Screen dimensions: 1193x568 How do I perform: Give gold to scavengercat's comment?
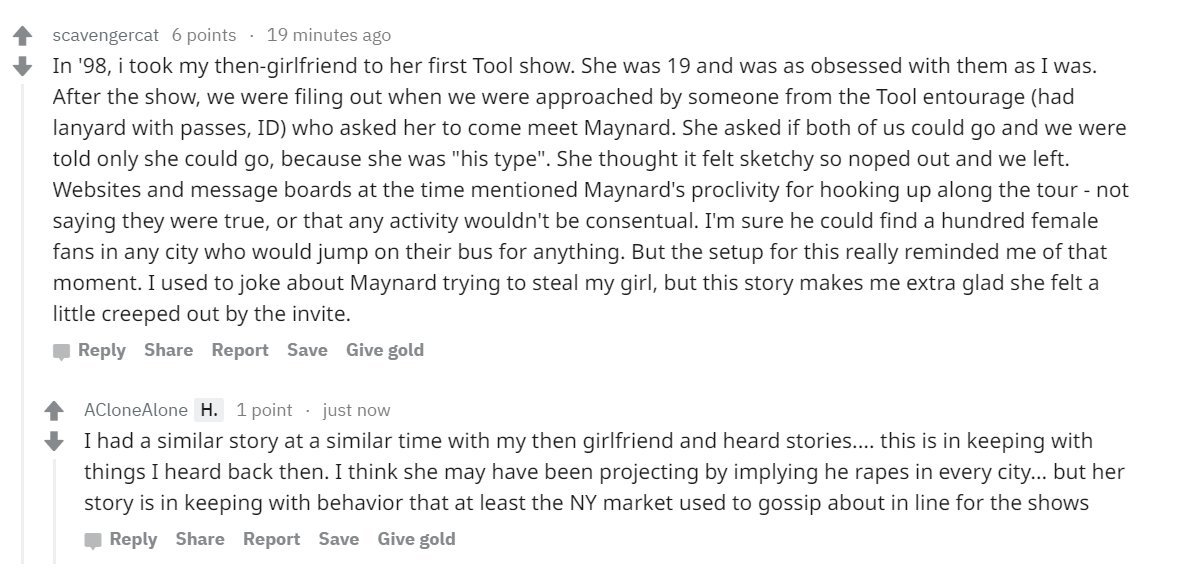(384, 350)
